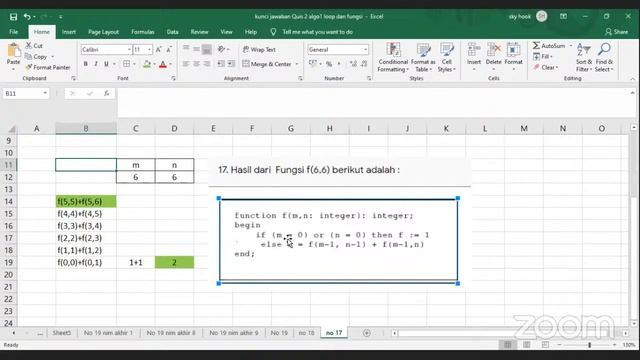Viewport: 640px width, 360px height.
Task: Open Sort & Filter options
Action: 584,58
